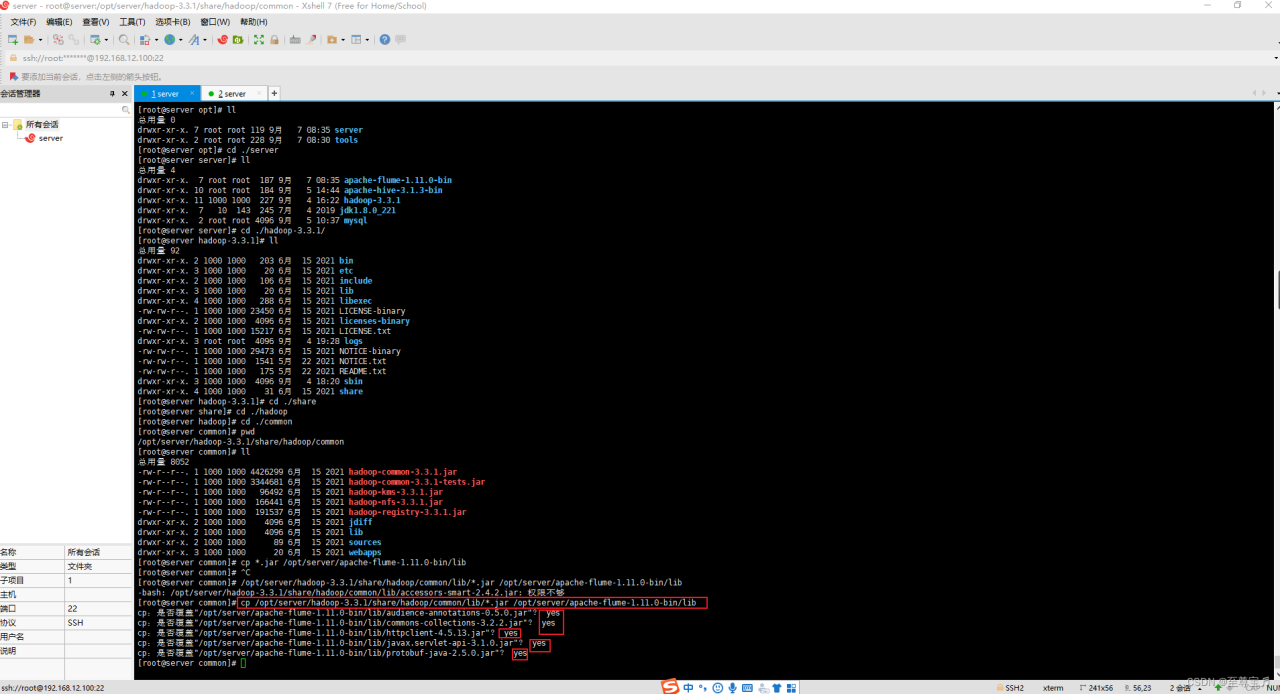The image size is (1280, 694).
Task: Toggle Sogou Chinese/English input mode
Action: click(x=688, y=688)
